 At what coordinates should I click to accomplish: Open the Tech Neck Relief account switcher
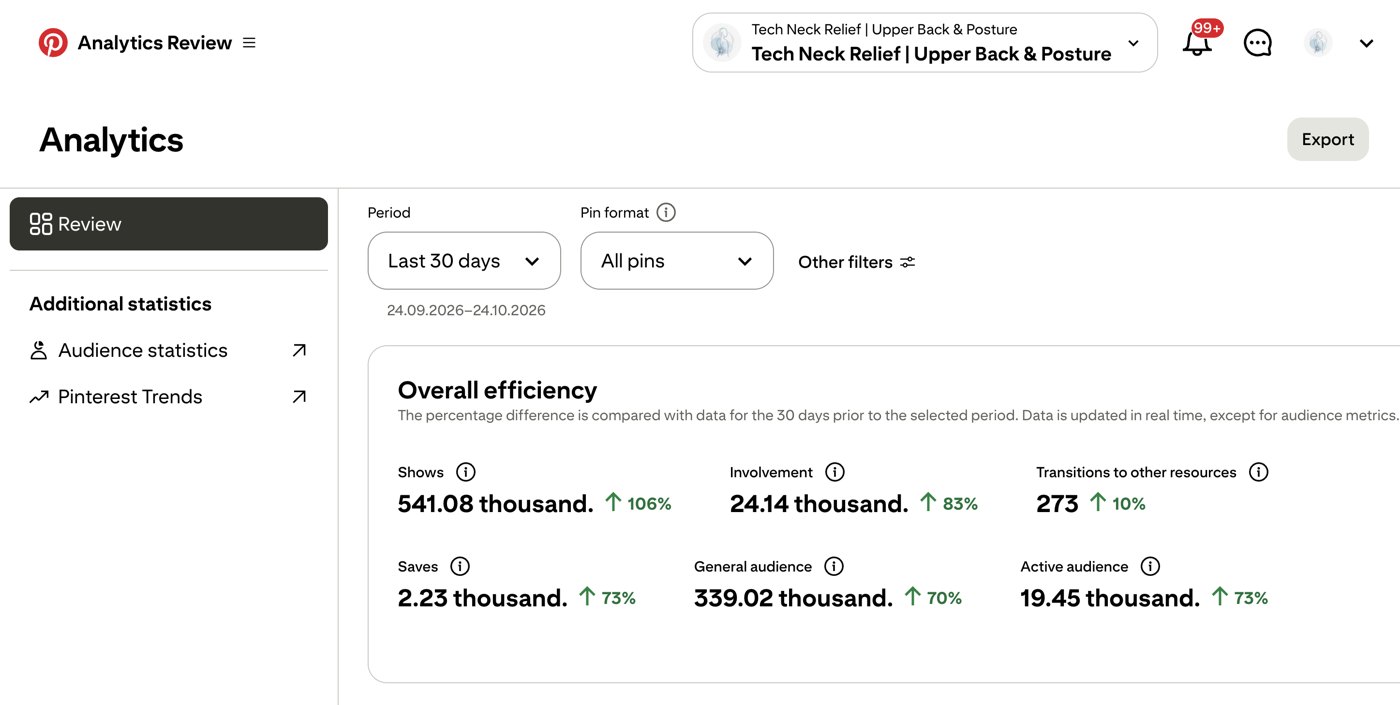pos(925,43)
